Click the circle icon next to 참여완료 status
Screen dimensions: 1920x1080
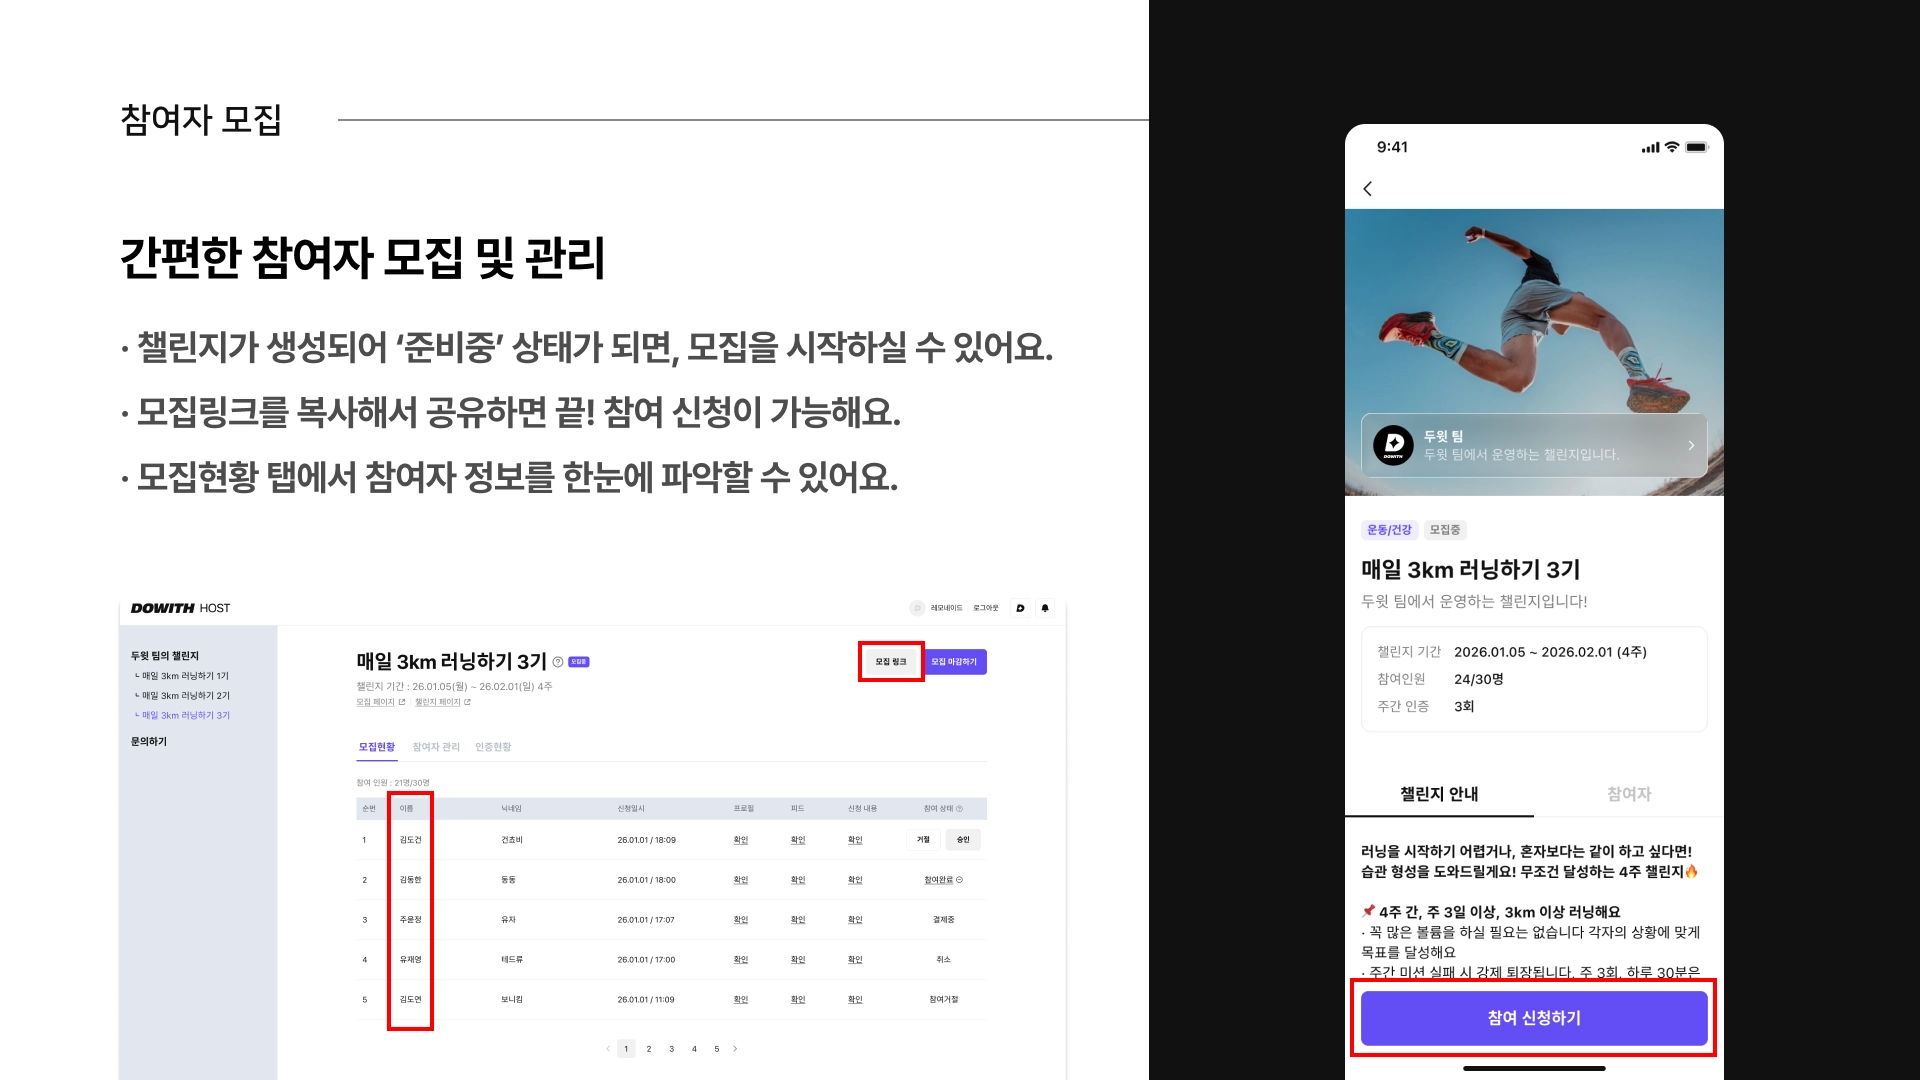pyautogui.click(x=960, y=880)
